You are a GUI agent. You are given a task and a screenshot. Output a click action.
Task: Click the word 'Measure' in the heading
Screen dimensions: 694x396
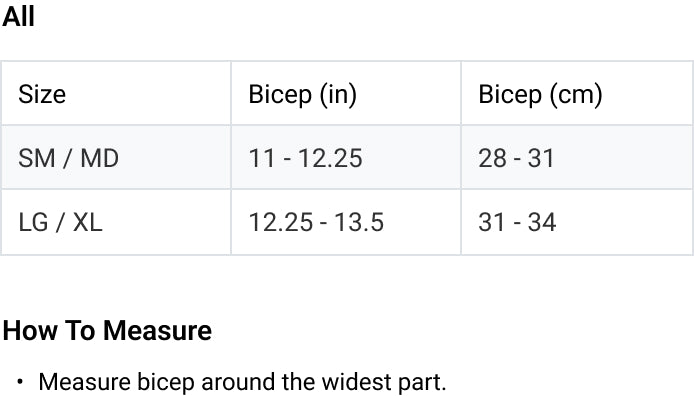(158, 330)
